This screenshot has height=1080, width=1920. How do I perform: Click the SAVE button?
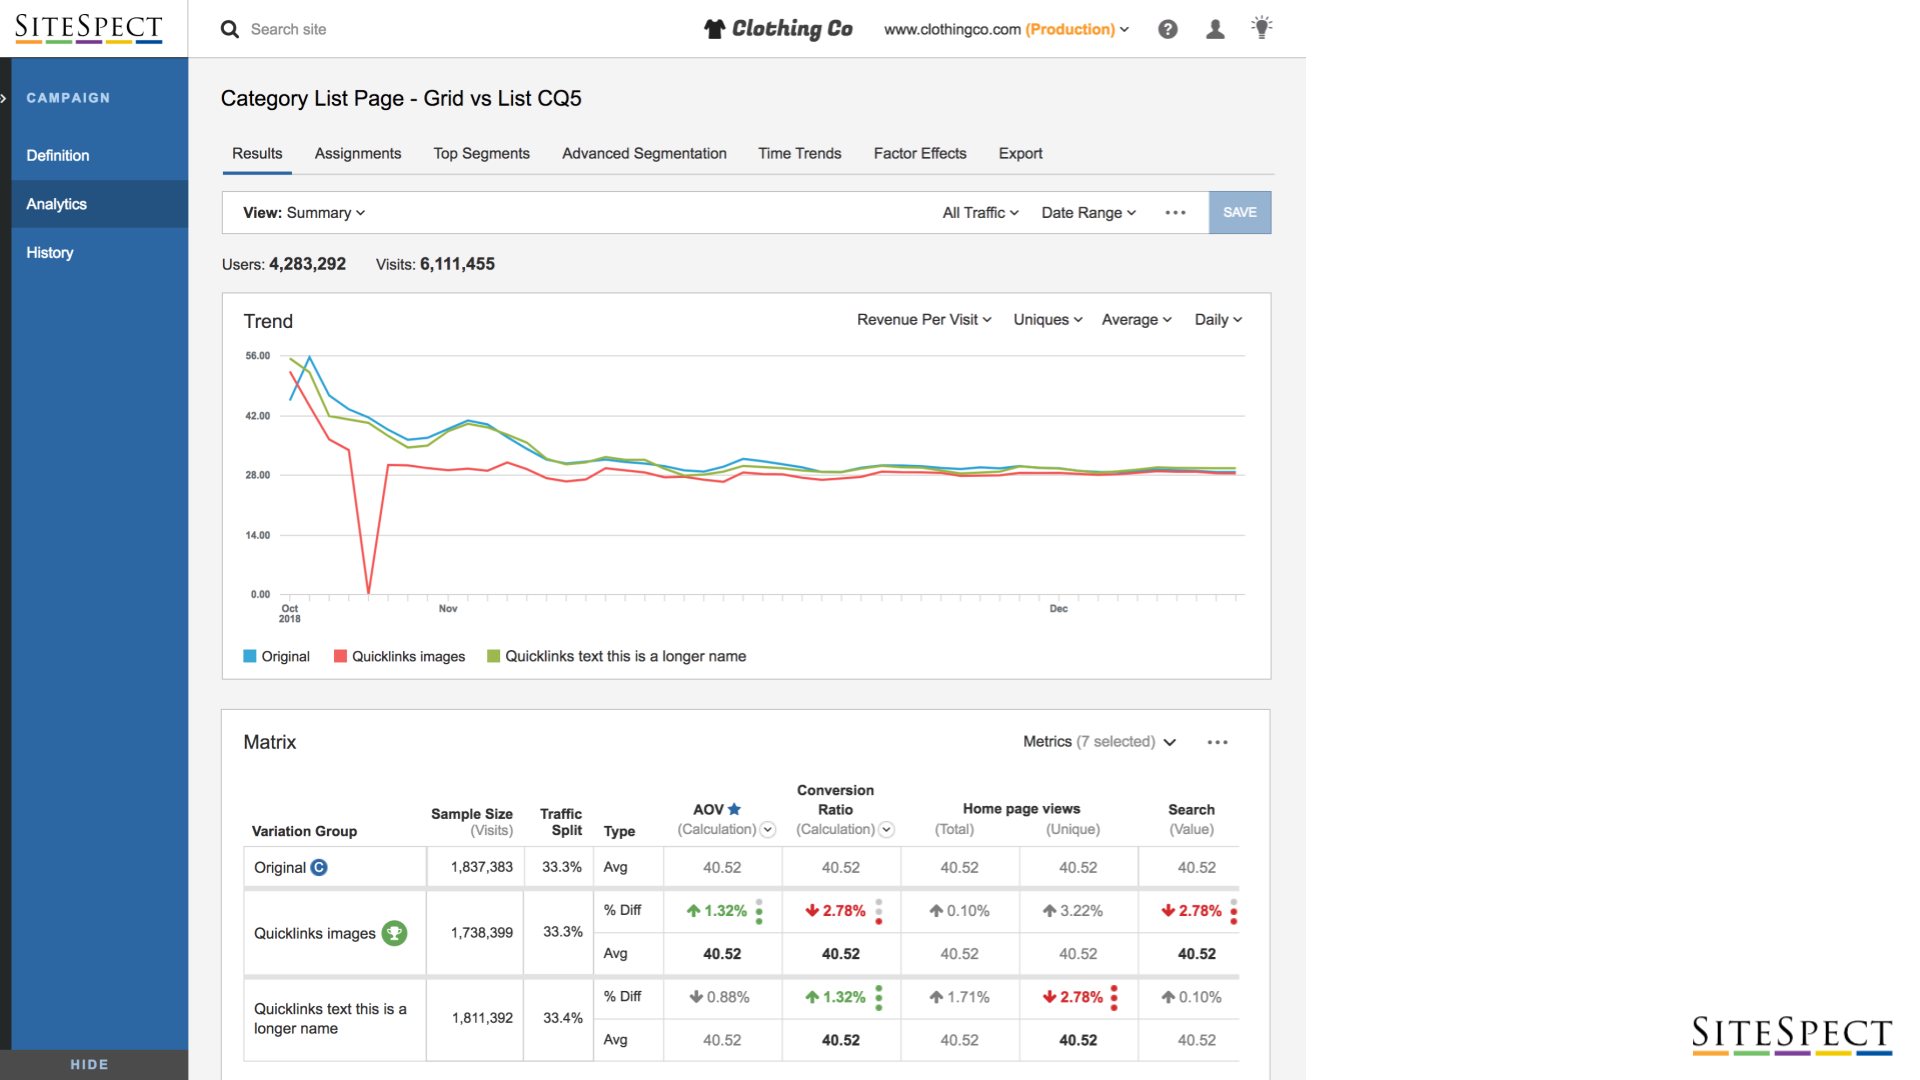point(1239,213)
